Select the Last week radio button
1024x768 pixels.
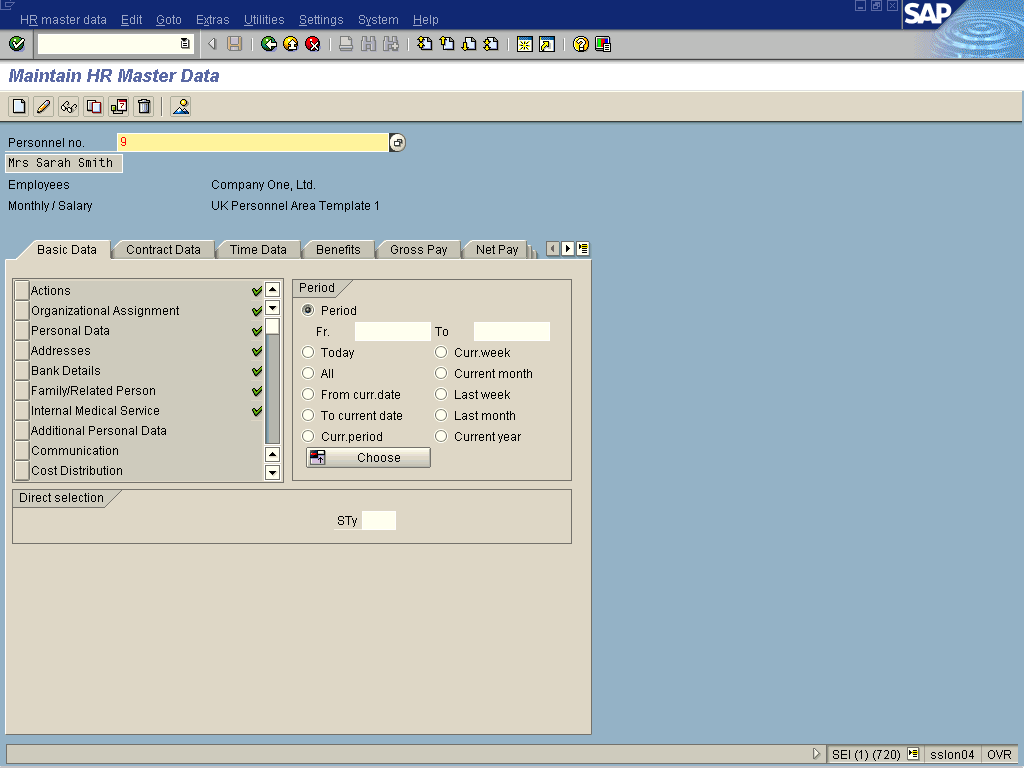pos(441,394)
